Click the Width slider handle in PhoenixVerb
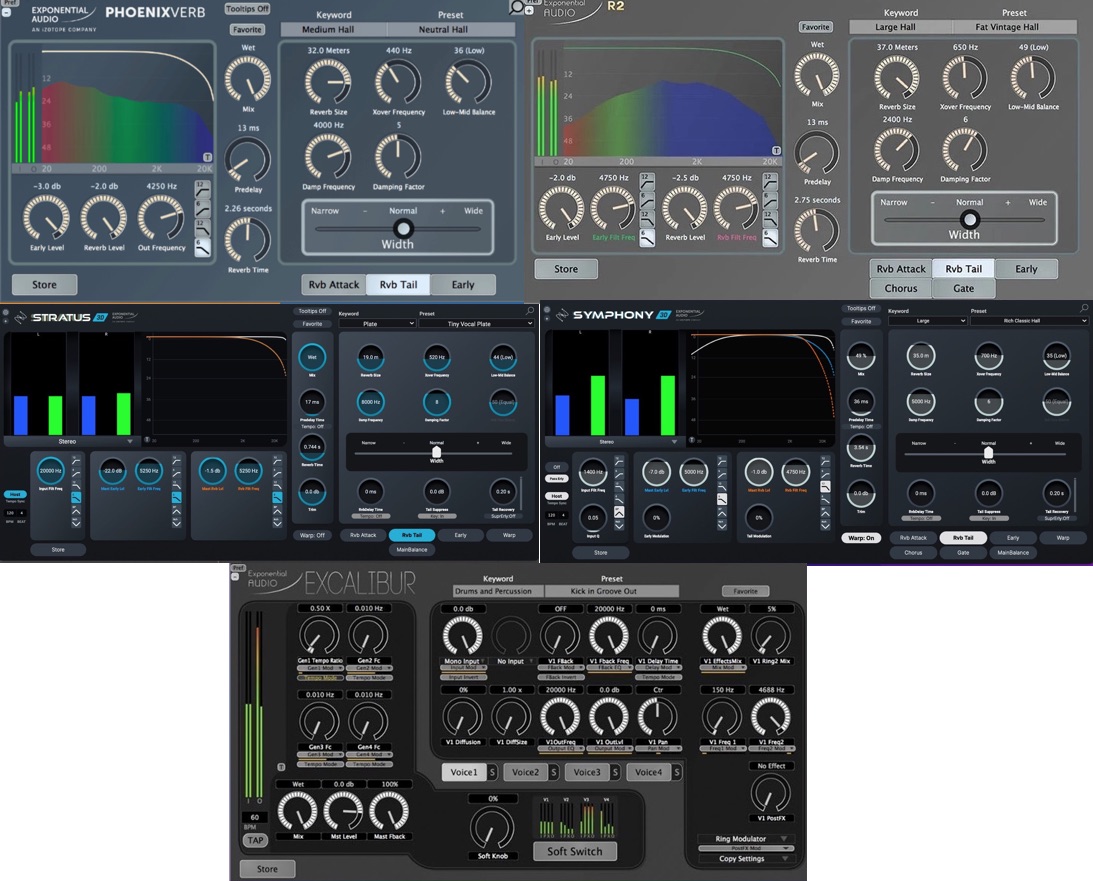The height and width of the screenshot is (881, 1093). pyautogui.click(x=403, y=228)
